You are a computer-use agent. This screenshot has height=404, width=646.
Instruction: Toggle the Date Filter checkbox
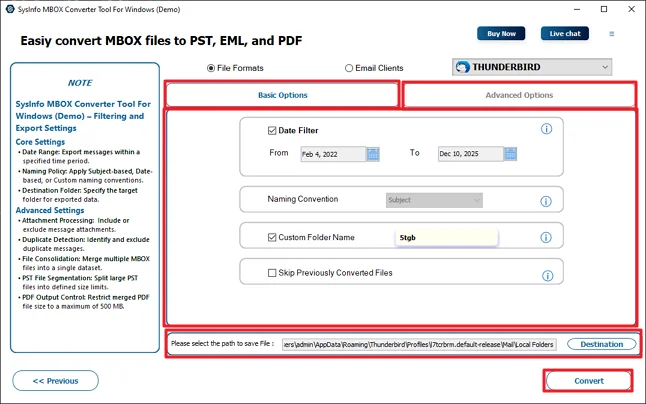272,131
